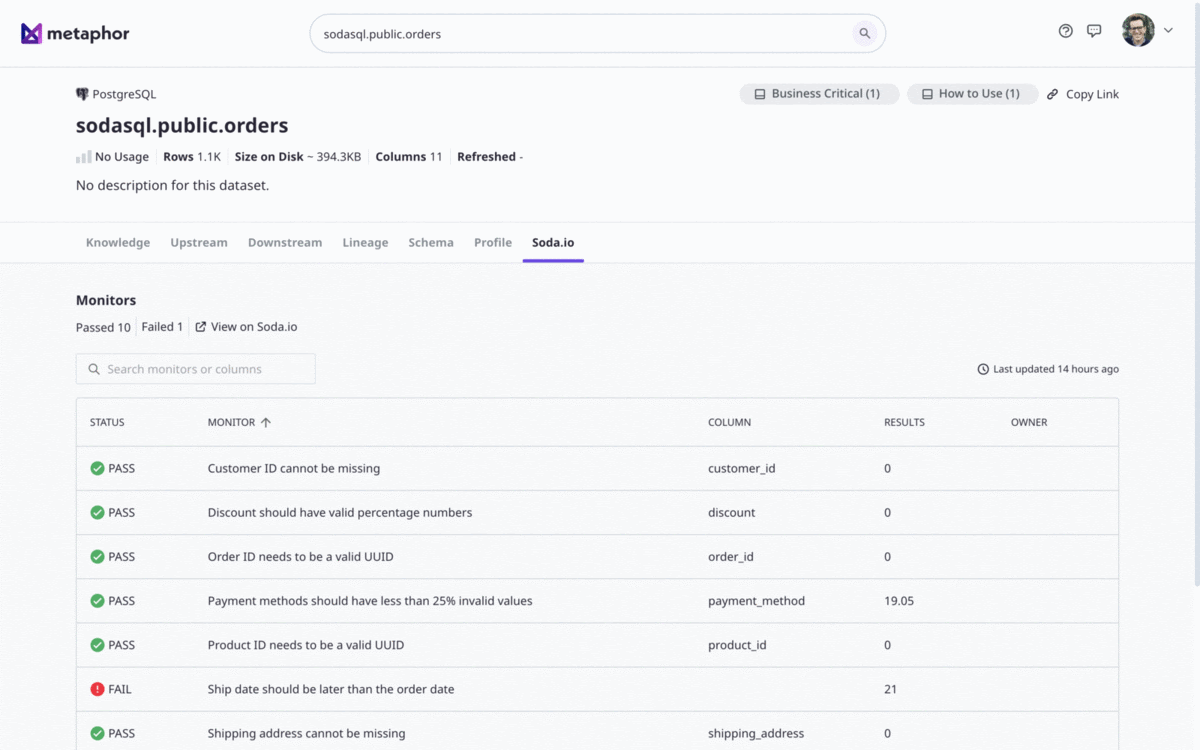Click the 21 result in the FAIL row

click(890, 689)
